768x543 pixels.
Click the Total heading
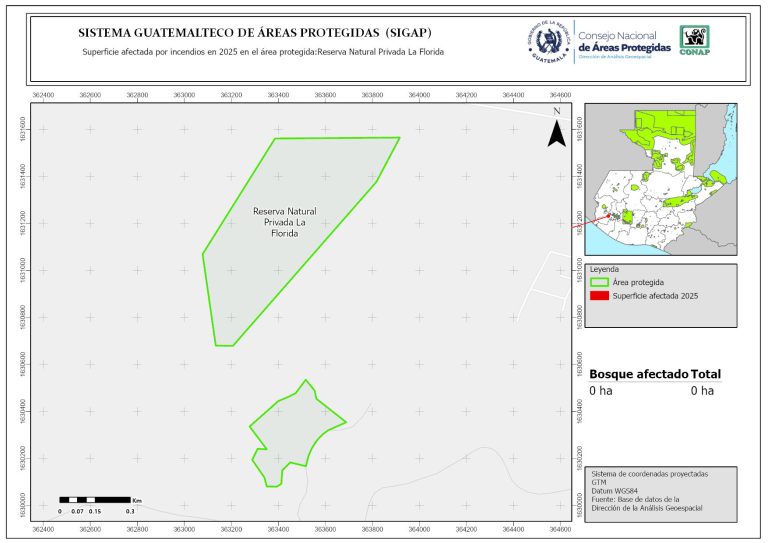[x=706, y=374]
